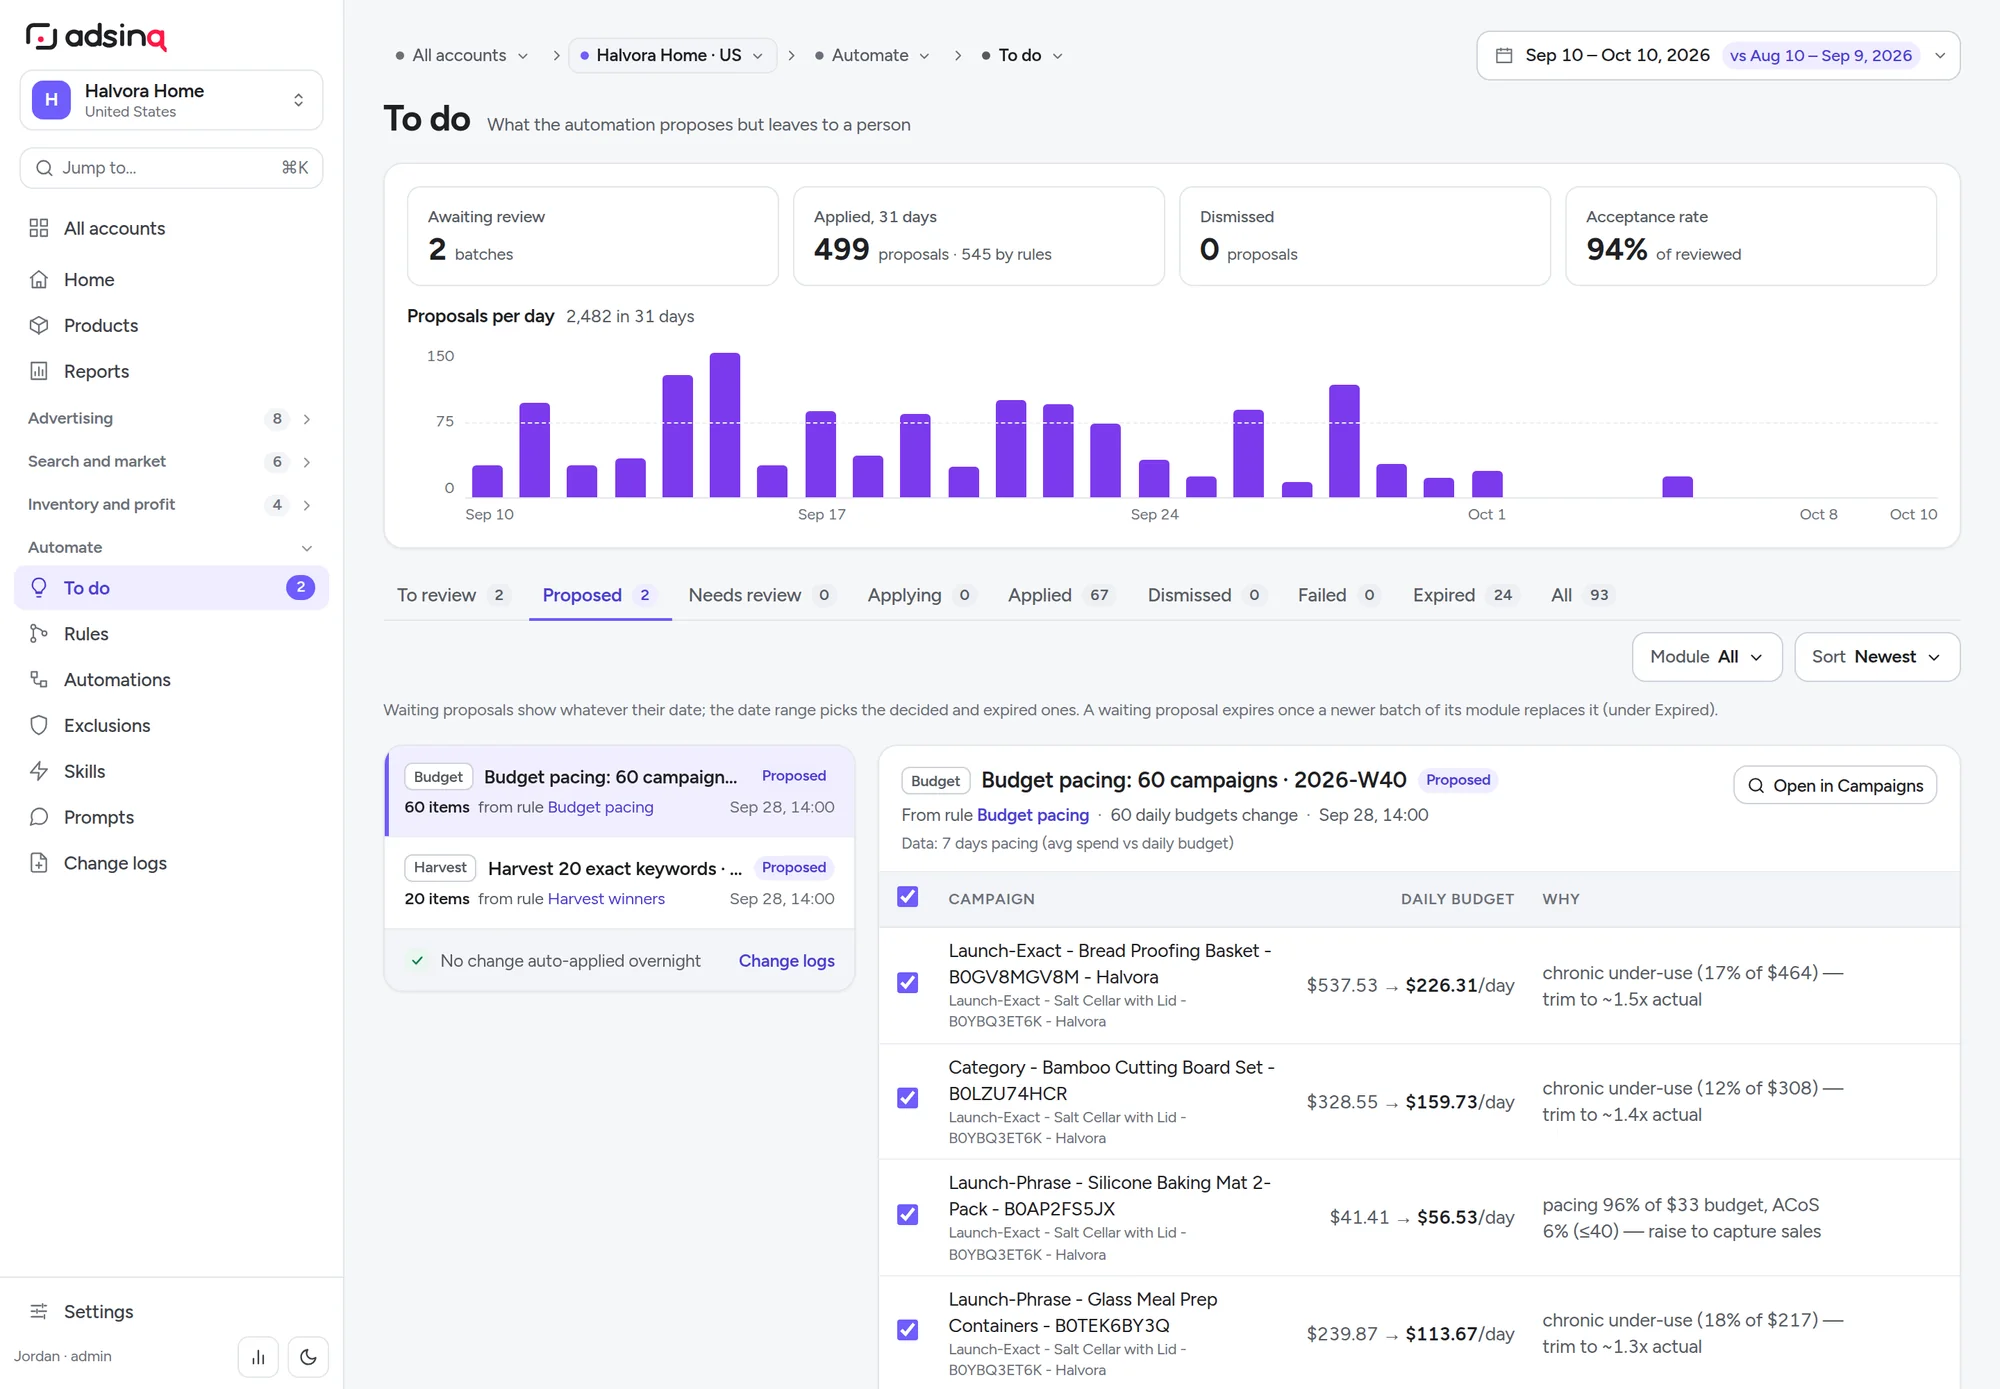
Task: Uncheck Launch-Phrase Silicone Baking Mat campaign
Action: tap(908, 1214)
